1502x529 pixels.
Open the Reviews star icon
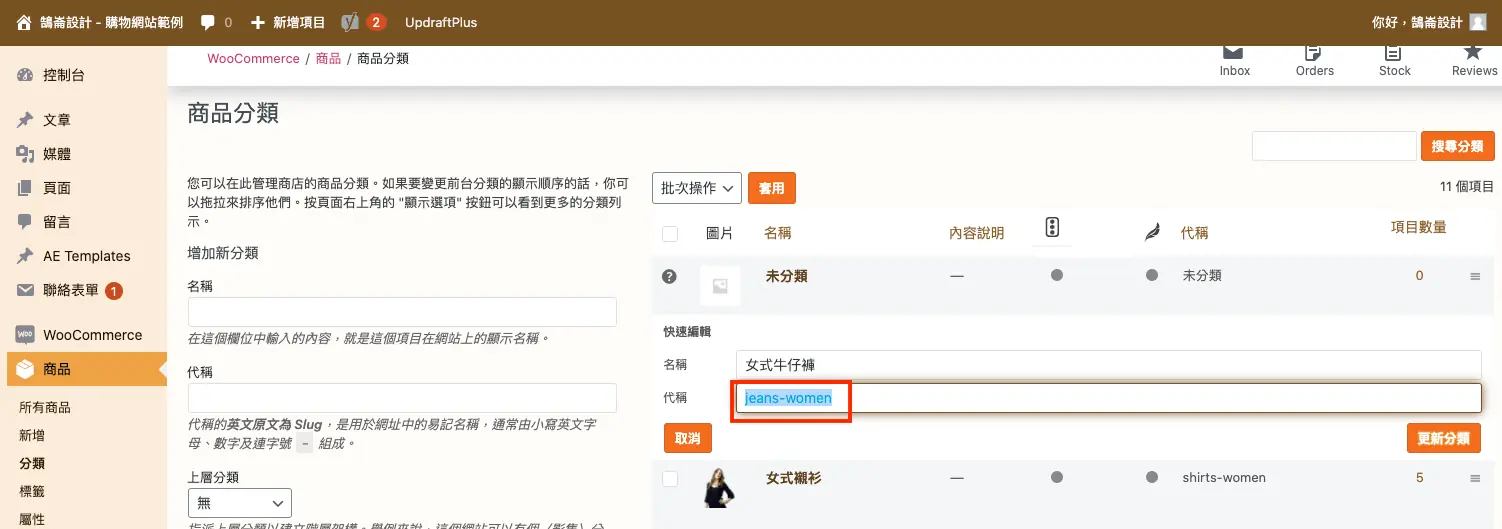point(1473,52)
